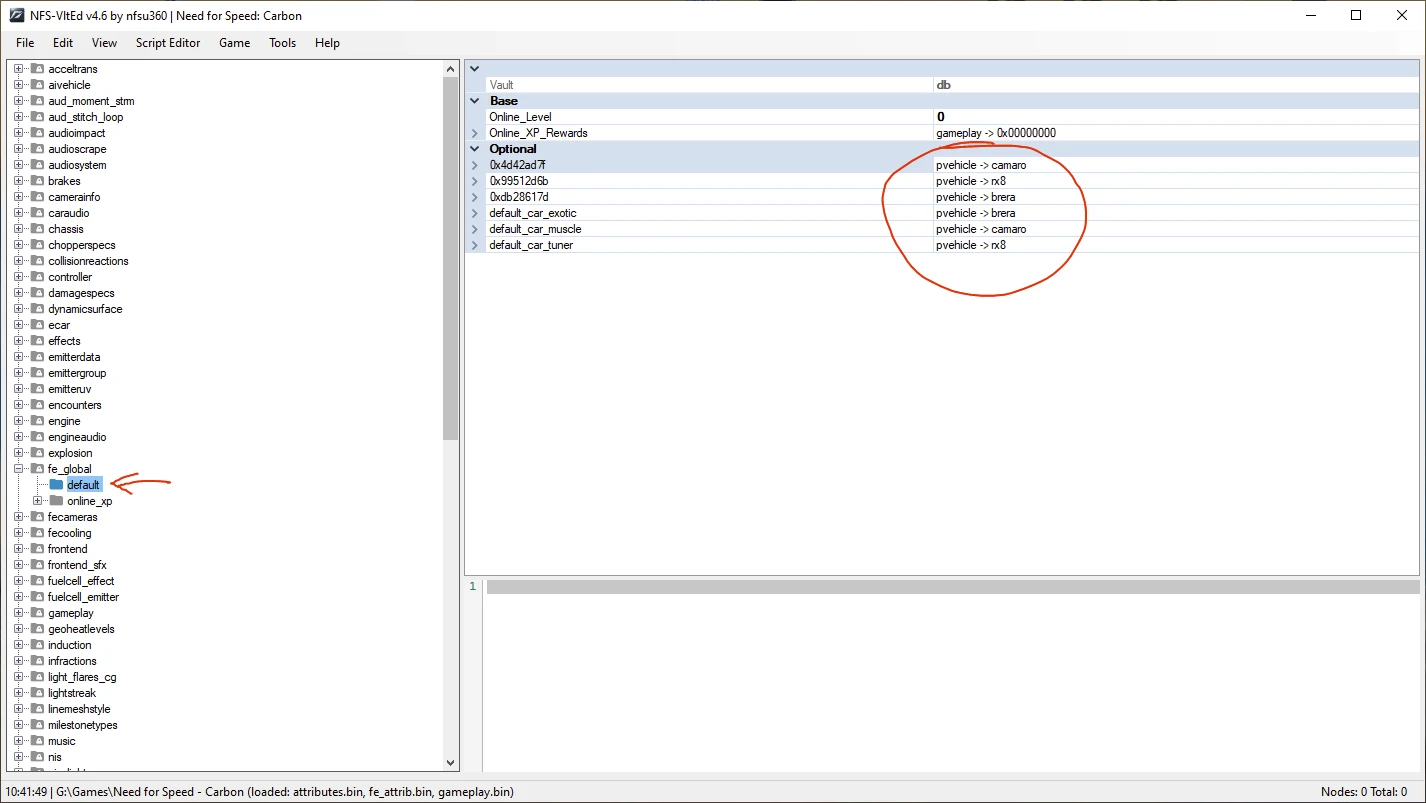1426x803 pixels.
Task: Select the dynamicsurface tree item
Action: (85, 309)
